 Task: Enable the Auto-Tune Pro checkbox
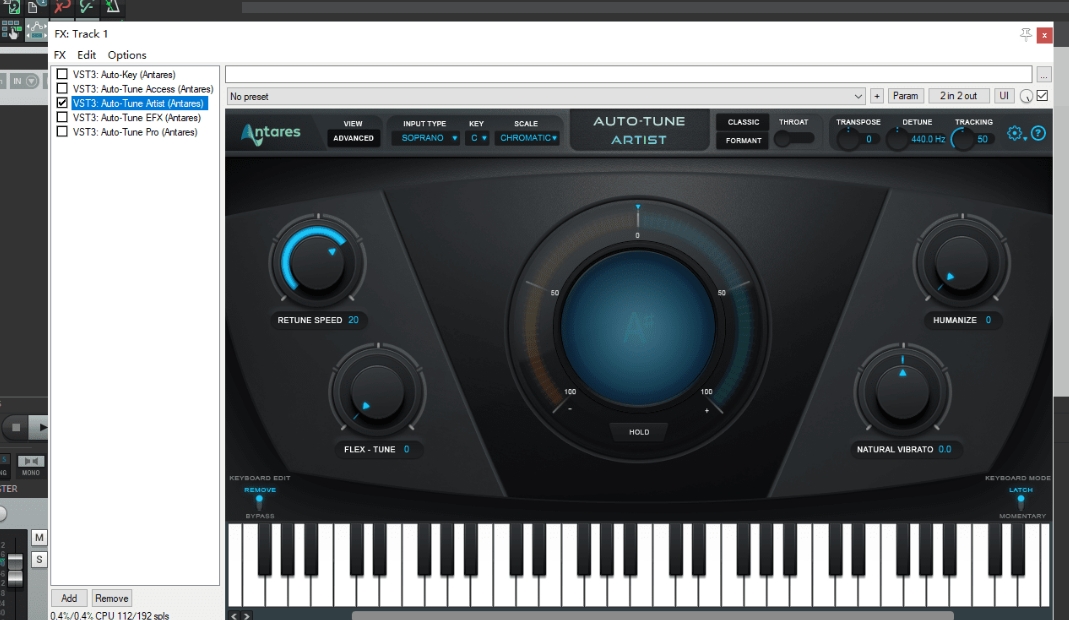pos(62,132)
